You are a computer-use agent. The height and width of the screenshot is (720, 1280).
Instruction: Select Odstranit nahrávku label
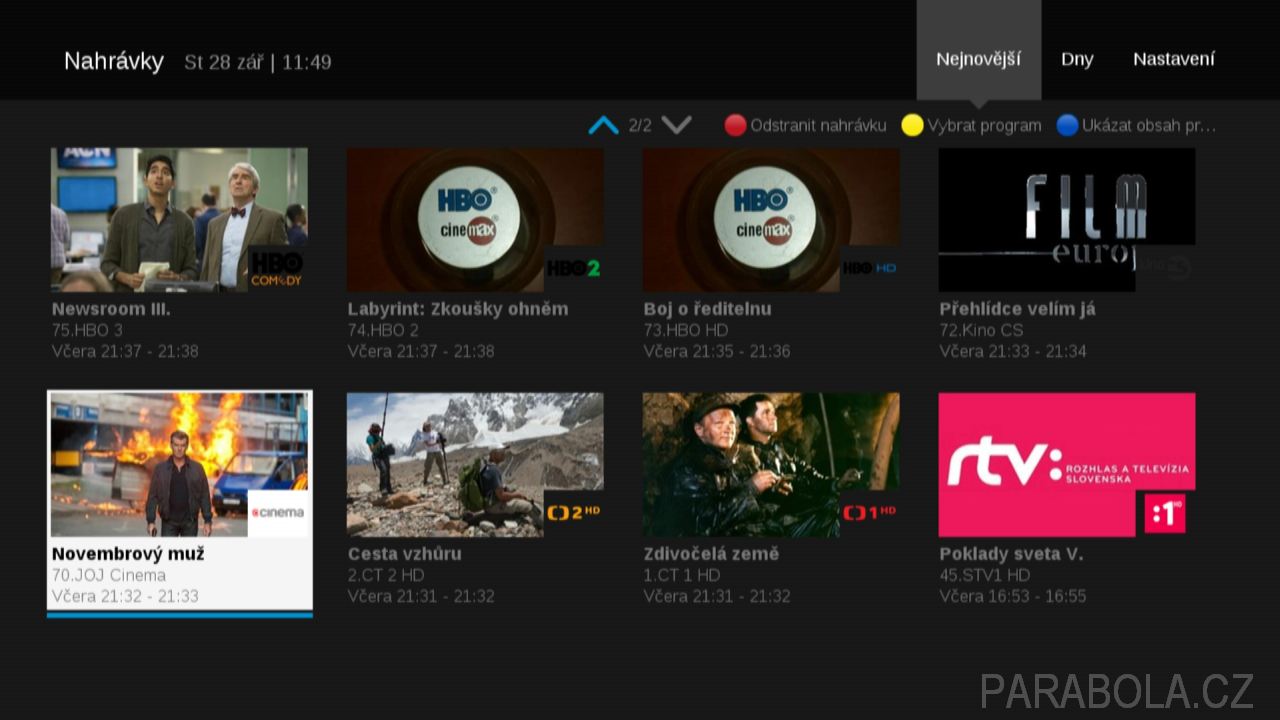(x=818, y=126)
